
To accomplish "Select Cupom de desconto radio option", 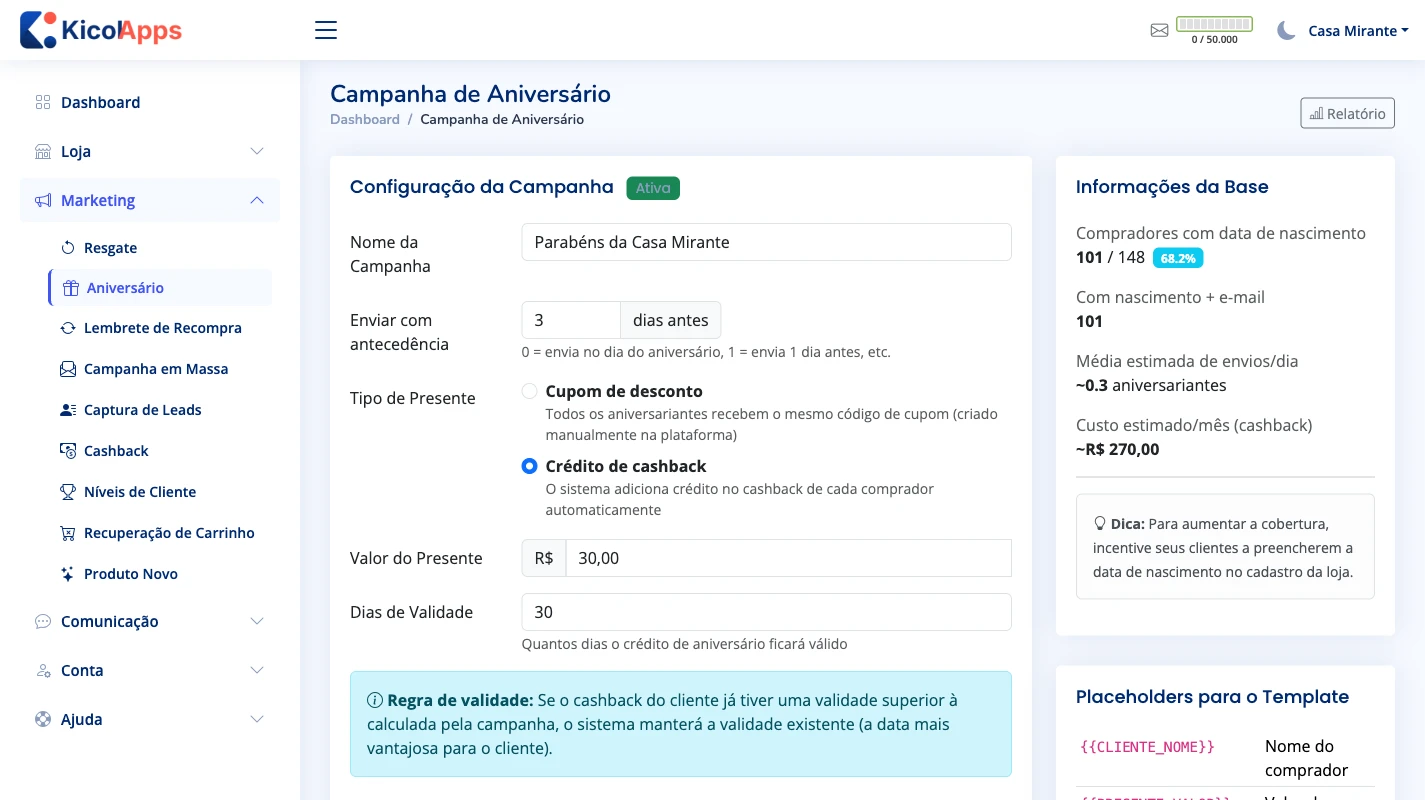I will tap(530, 391).
